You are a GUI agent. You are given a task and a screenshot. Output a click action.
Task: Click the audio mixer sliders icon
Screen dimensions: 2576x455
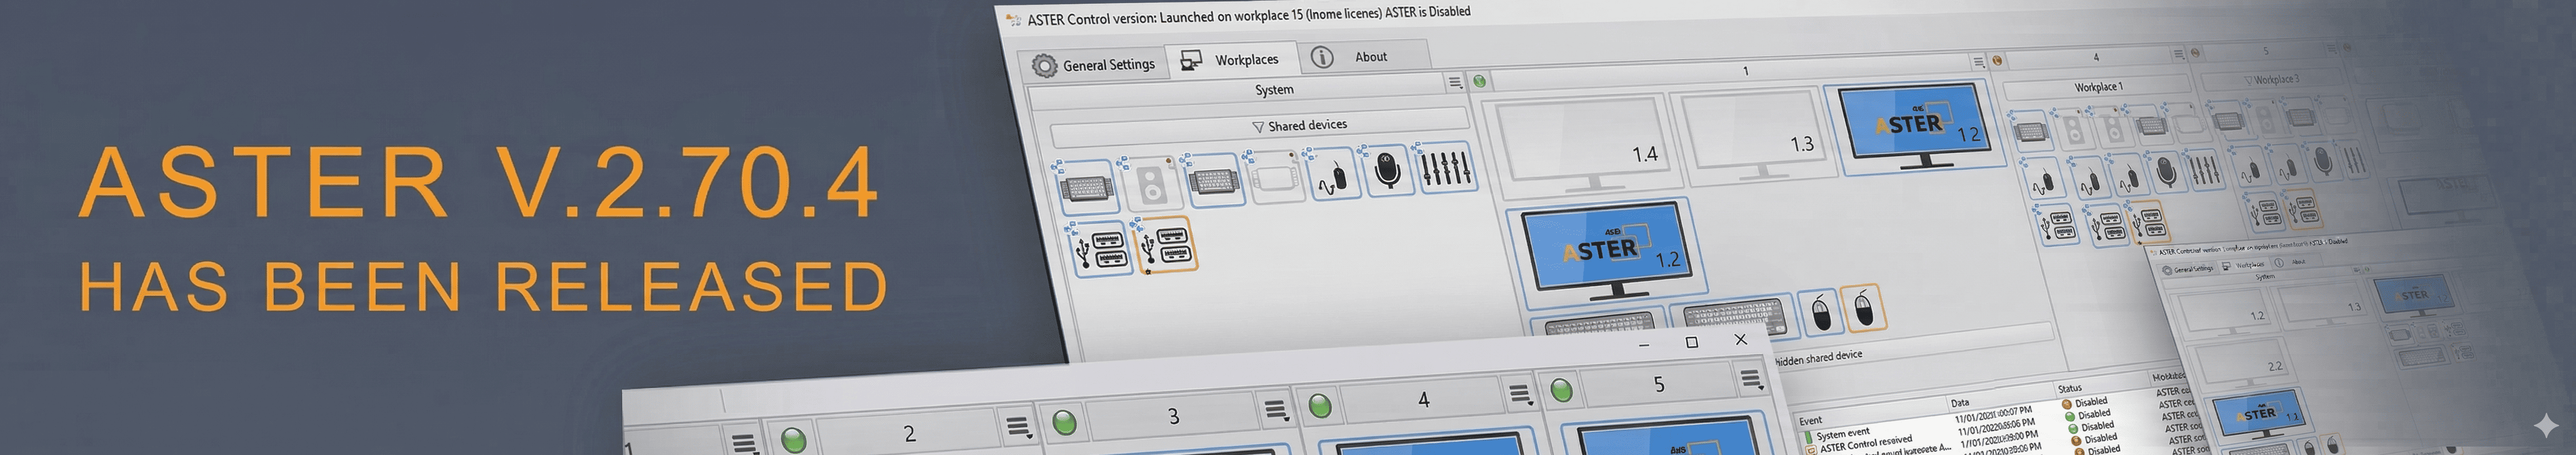tap(1446, 167)
